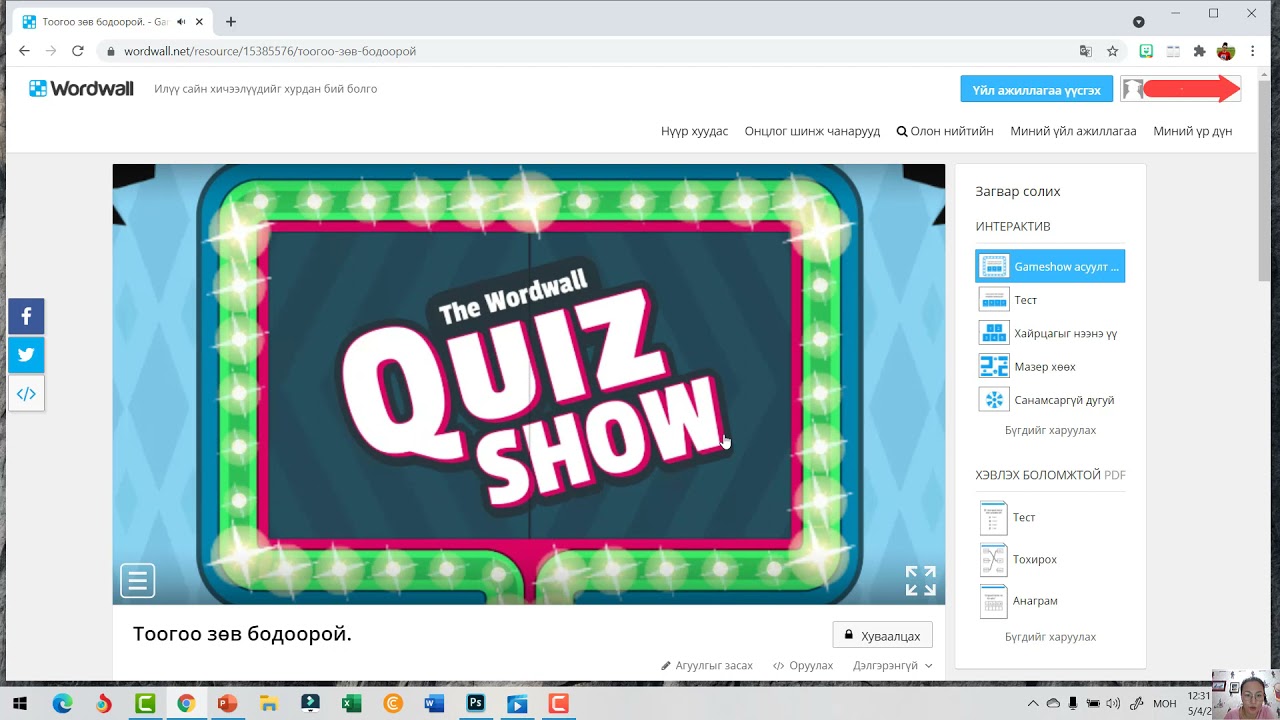1280x720 pixels.
Task: Mute the tab audio speaker icon
Action: coord(181,22)
